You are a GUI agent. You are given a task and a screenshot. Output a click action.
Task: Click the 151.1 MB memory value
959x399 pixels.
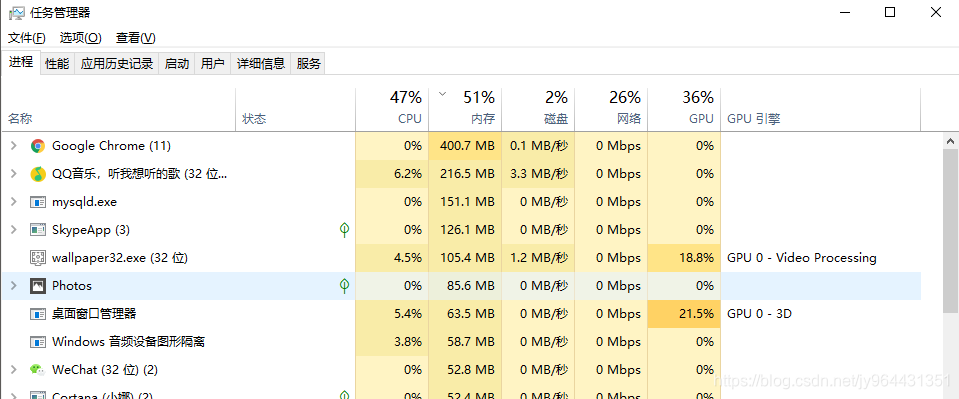point(467,202)
